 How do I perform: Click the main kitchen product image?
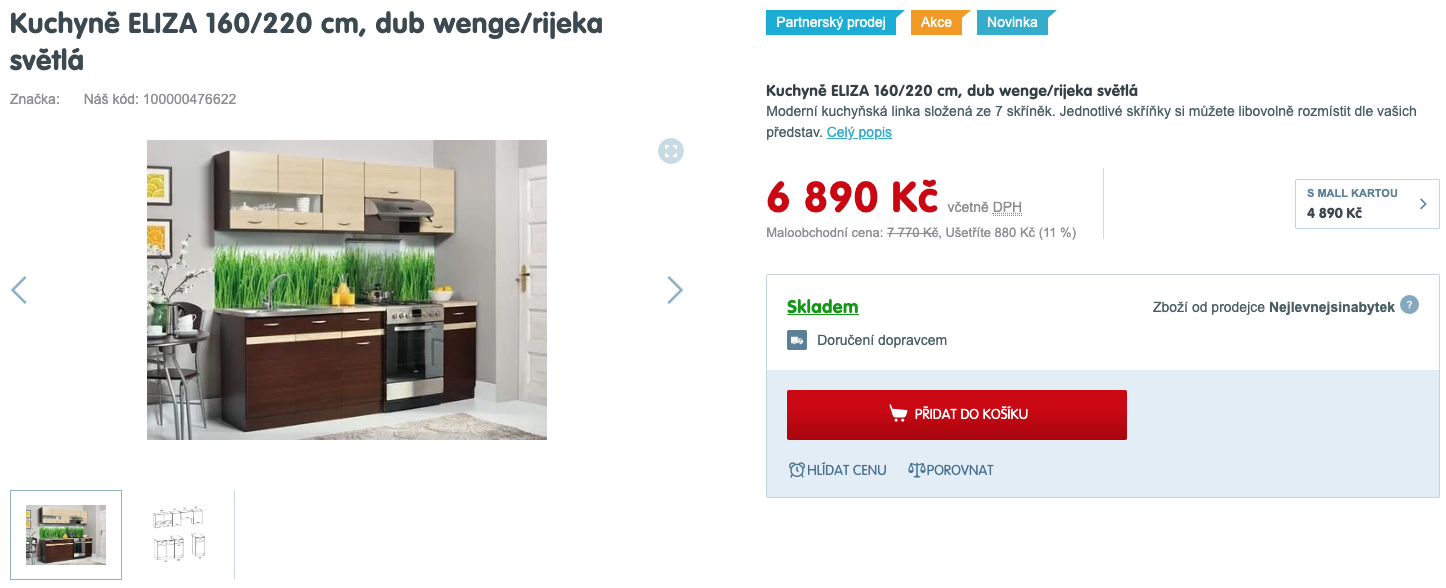coord(347,290)
